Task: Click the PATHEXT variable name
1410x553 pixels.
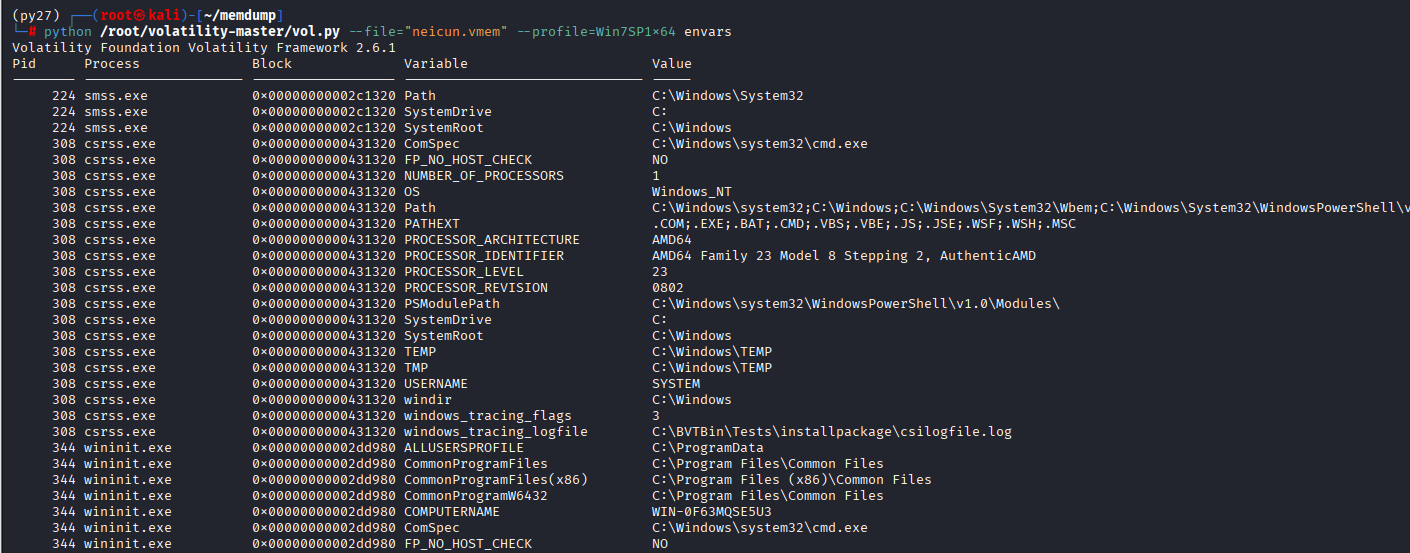Action: pyautogui.click(x=432, y=224)
